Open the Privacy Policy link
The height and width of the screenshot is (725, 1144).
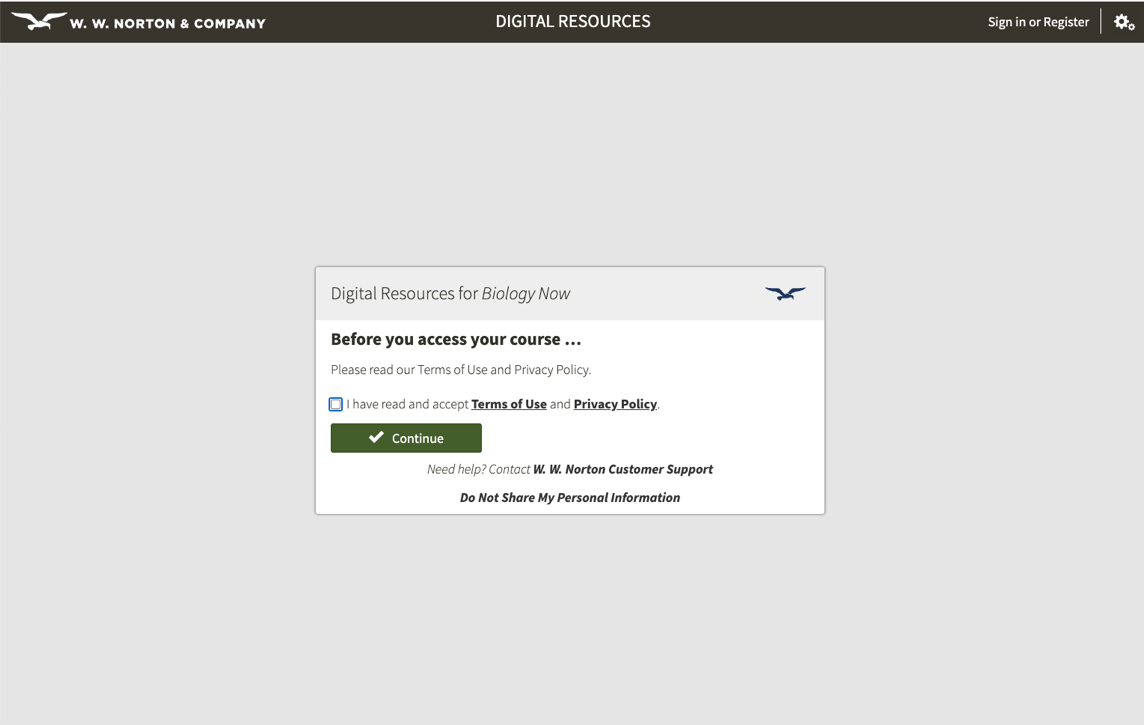(615, 404)
